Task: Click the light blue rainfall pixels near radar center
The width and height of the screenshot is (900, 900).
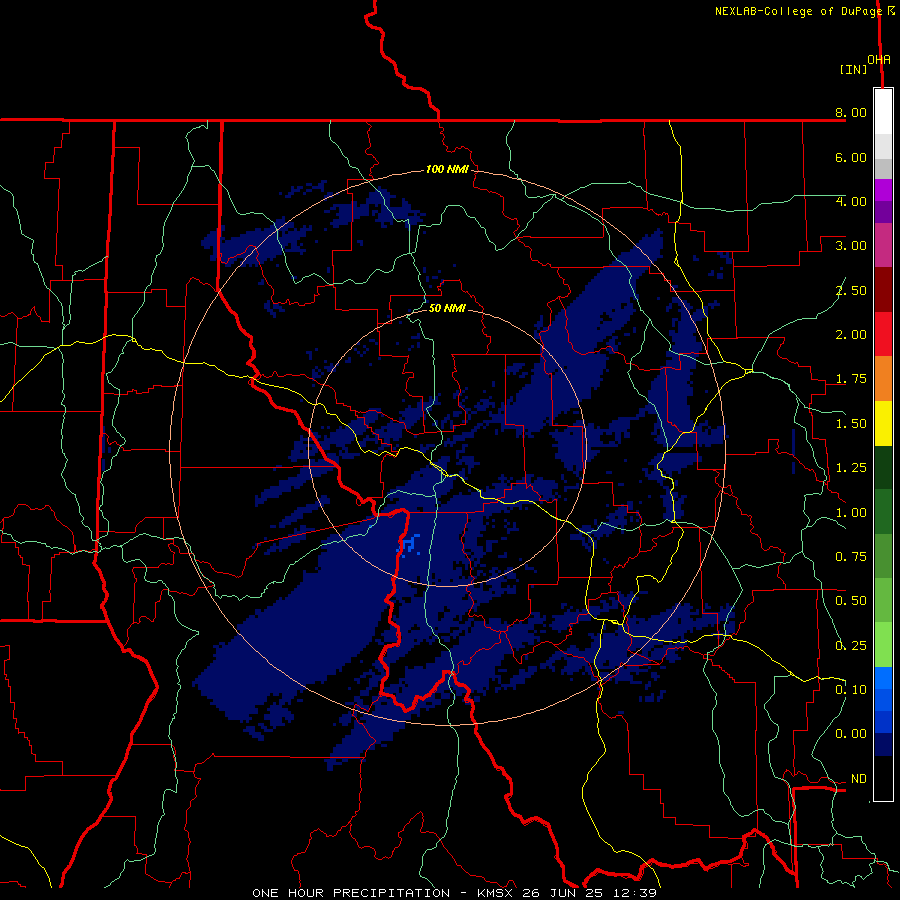Action: pos(409,544)
